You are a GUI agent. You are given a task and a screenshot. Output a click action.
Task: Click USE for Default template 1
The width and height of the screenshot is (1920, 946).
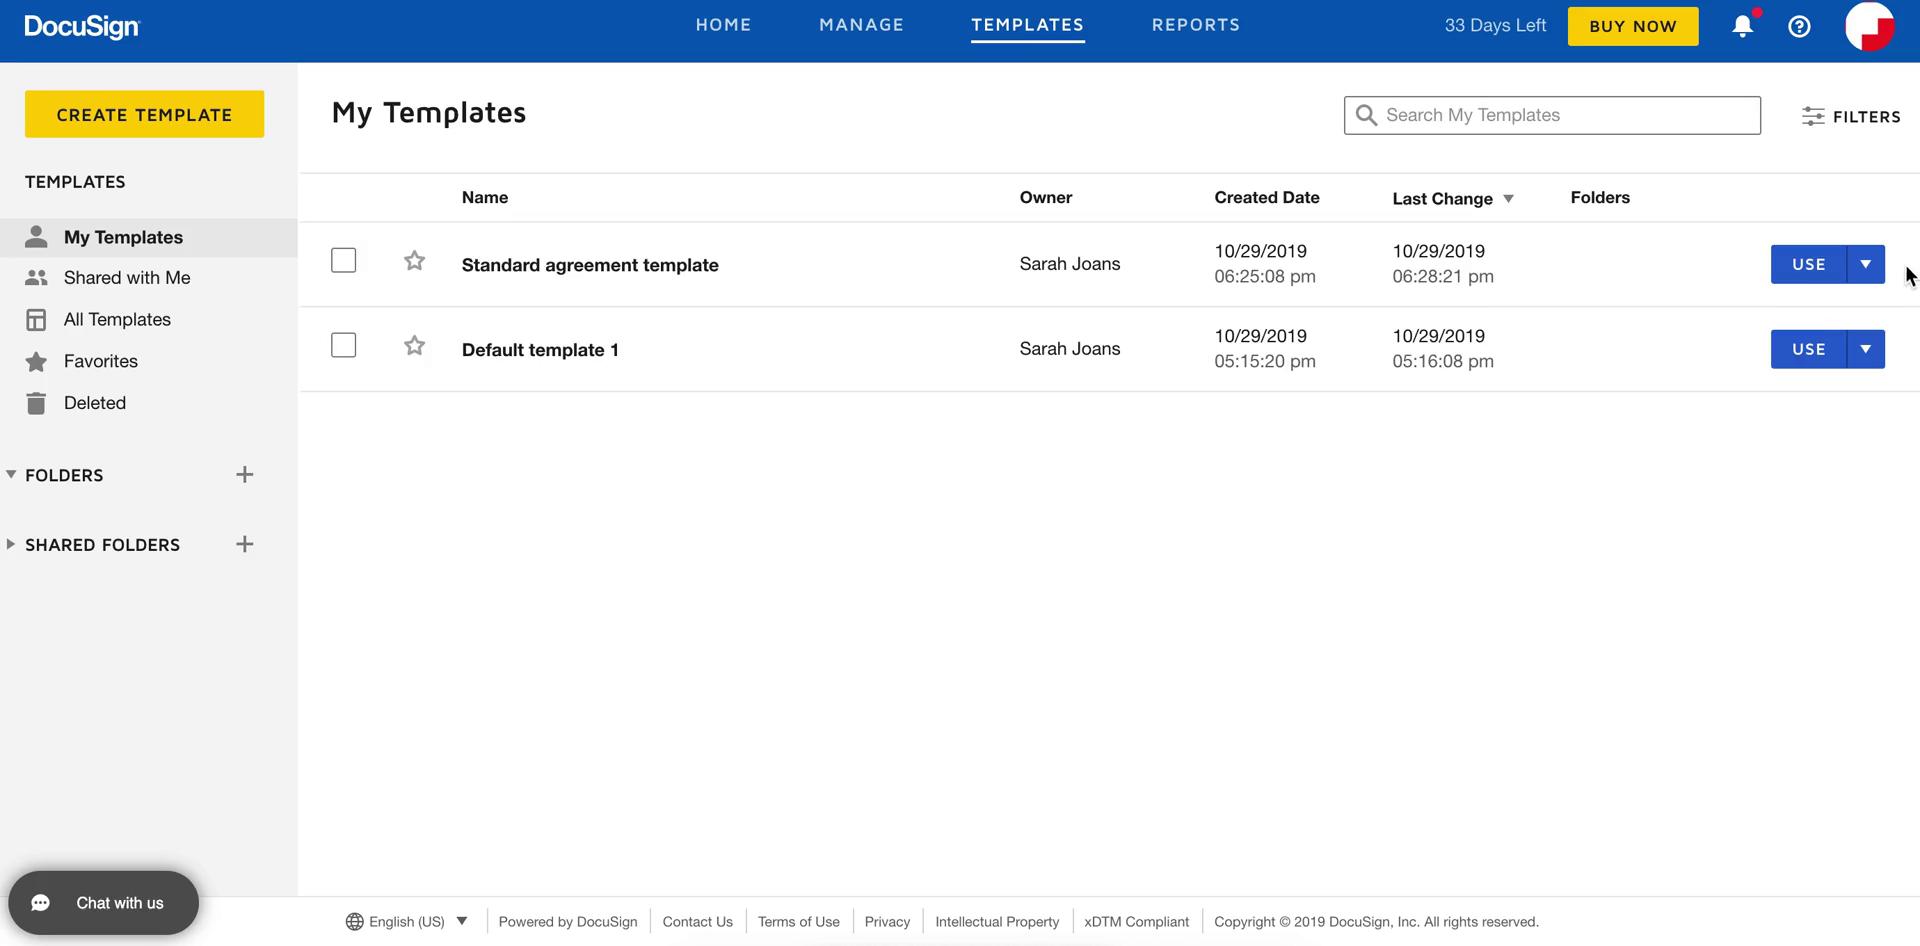(1808, 349)
